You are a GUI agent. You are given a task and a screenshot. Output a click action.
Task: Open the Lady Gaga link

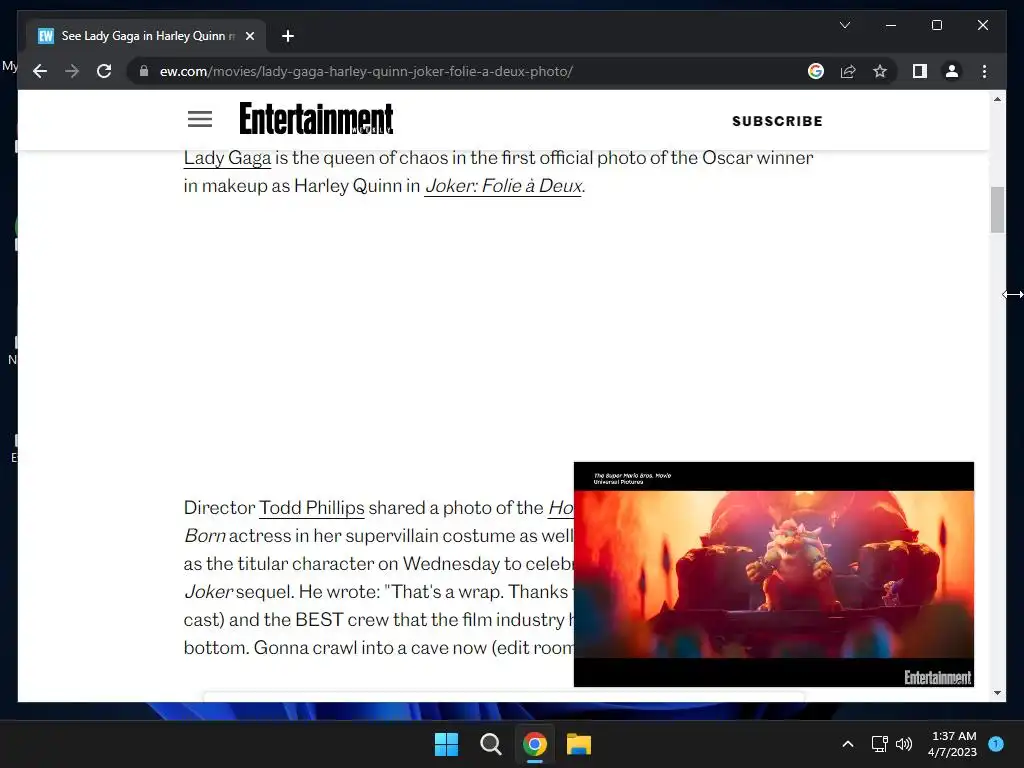(x=227, y=158)
